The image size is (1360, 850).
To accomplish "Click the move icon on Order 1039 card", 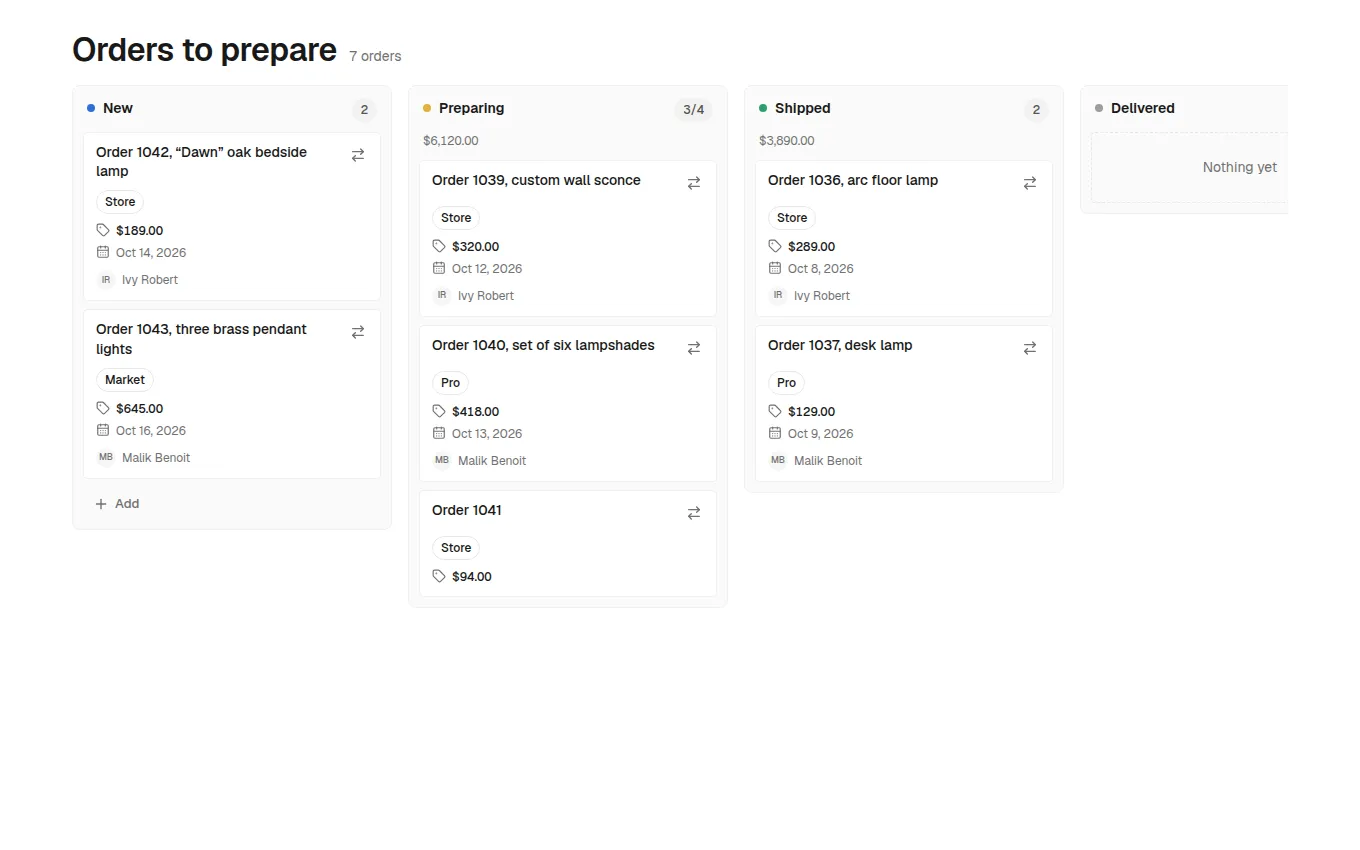I will pos(694,183).
